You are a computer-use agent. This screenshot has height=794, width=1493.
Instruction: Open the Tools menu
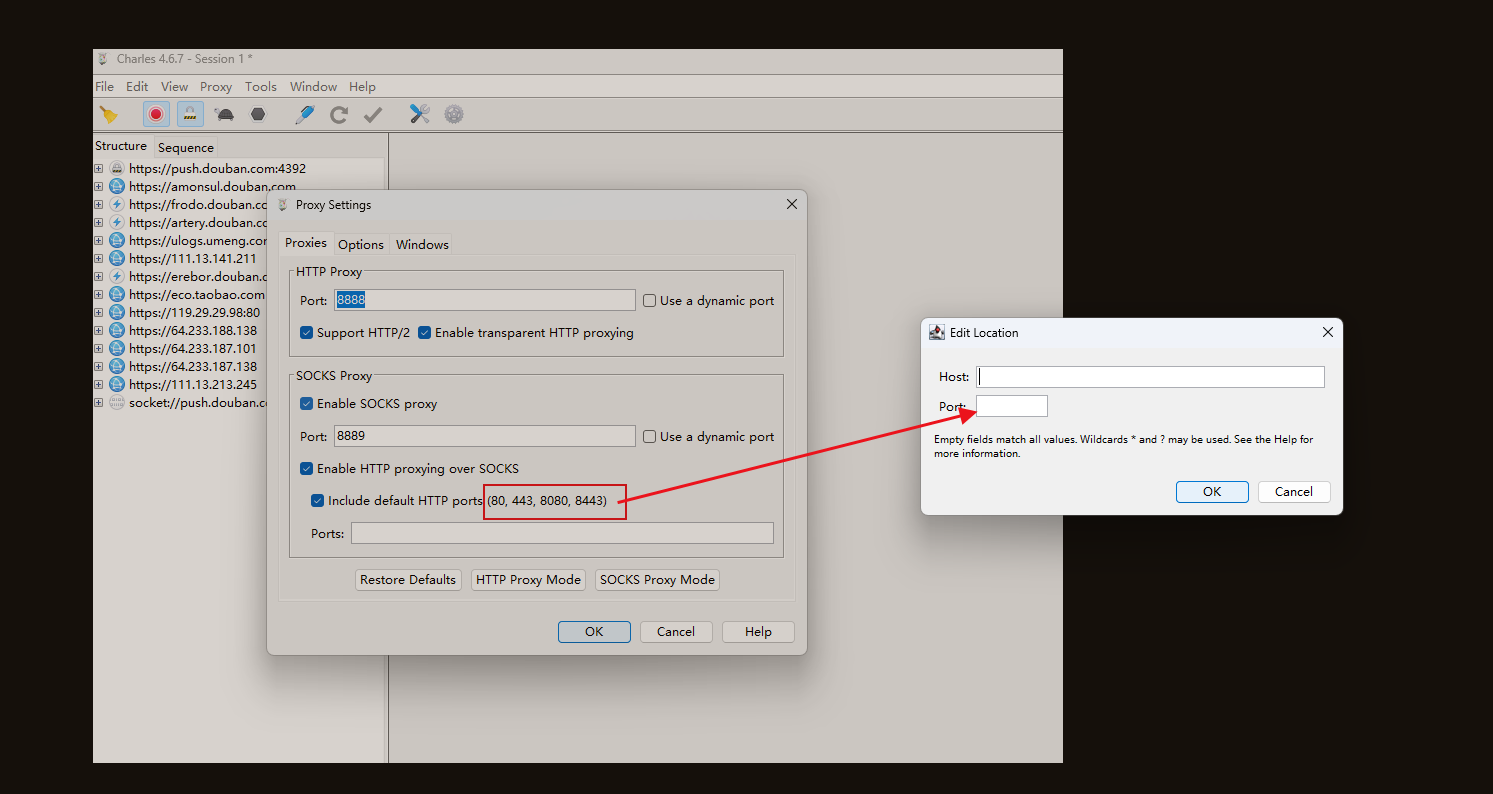[x=261, y=87]
